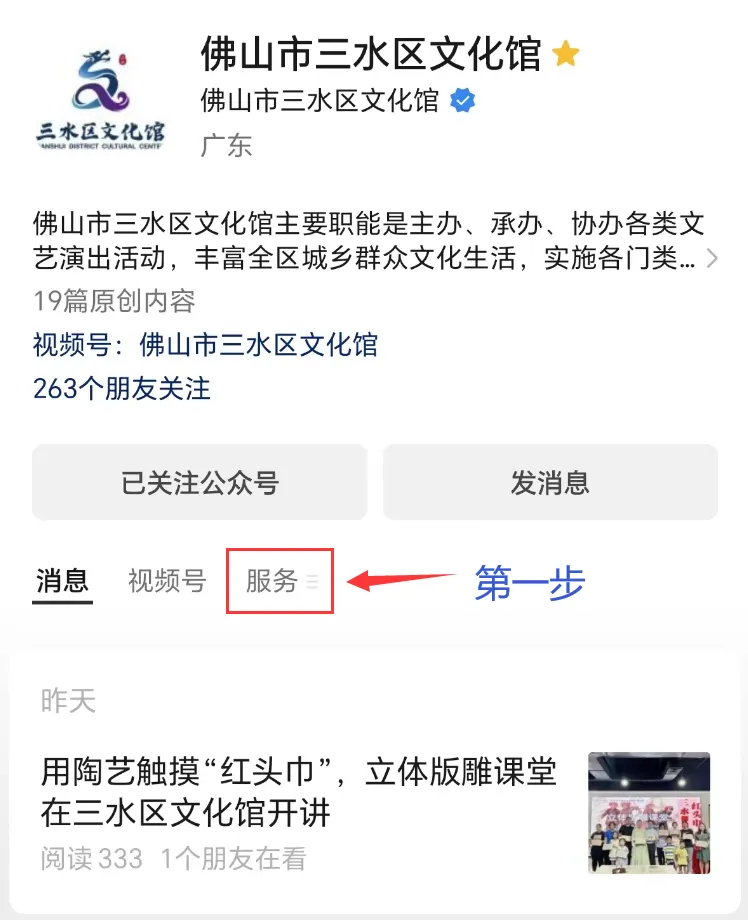Open the article 用陶艺触摸“红头巾”
This screenshot has width=748, height=920.
299,792
